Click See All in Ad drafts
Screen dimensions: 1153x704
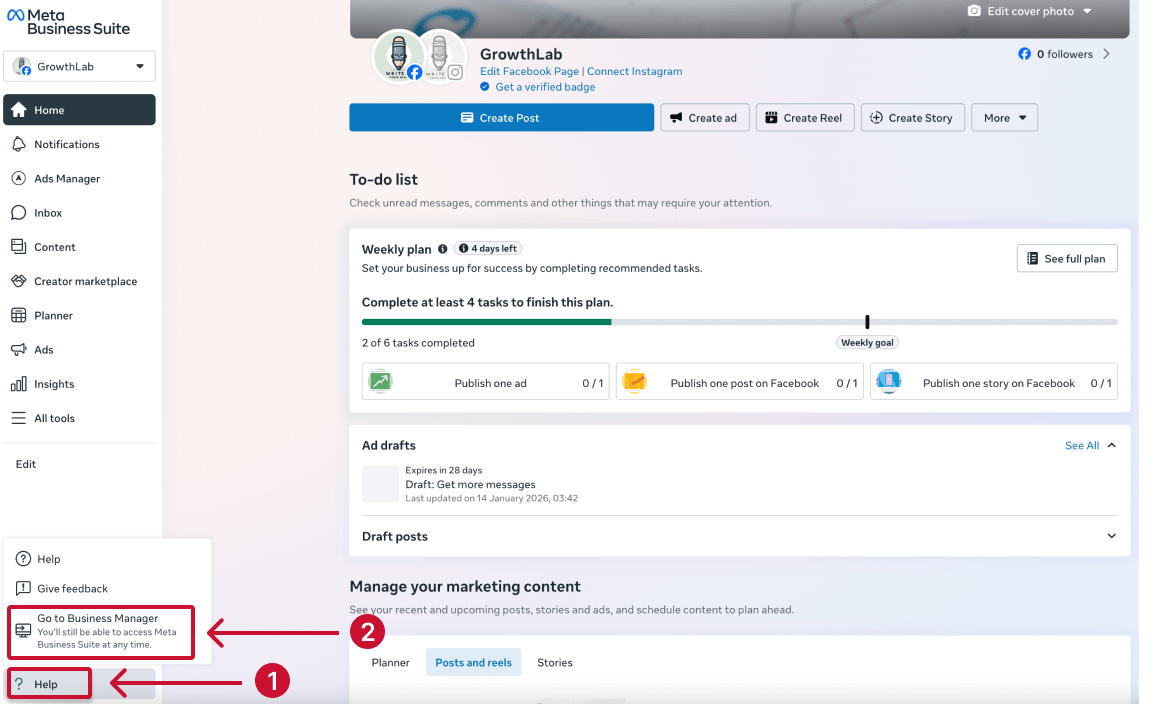[1082, 446]
